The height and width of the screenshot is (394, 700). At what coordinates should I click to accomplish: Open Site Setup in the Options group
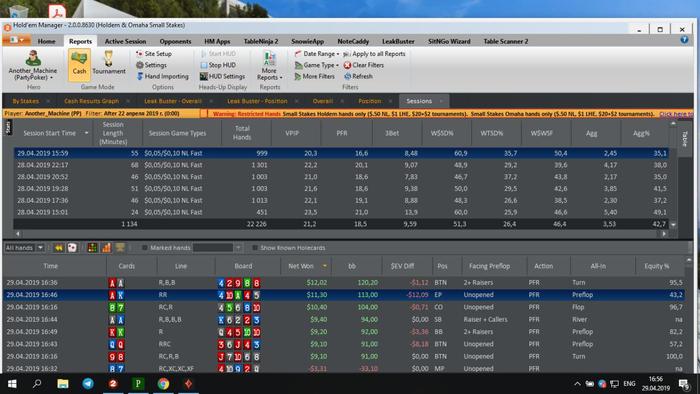[154, 54]
